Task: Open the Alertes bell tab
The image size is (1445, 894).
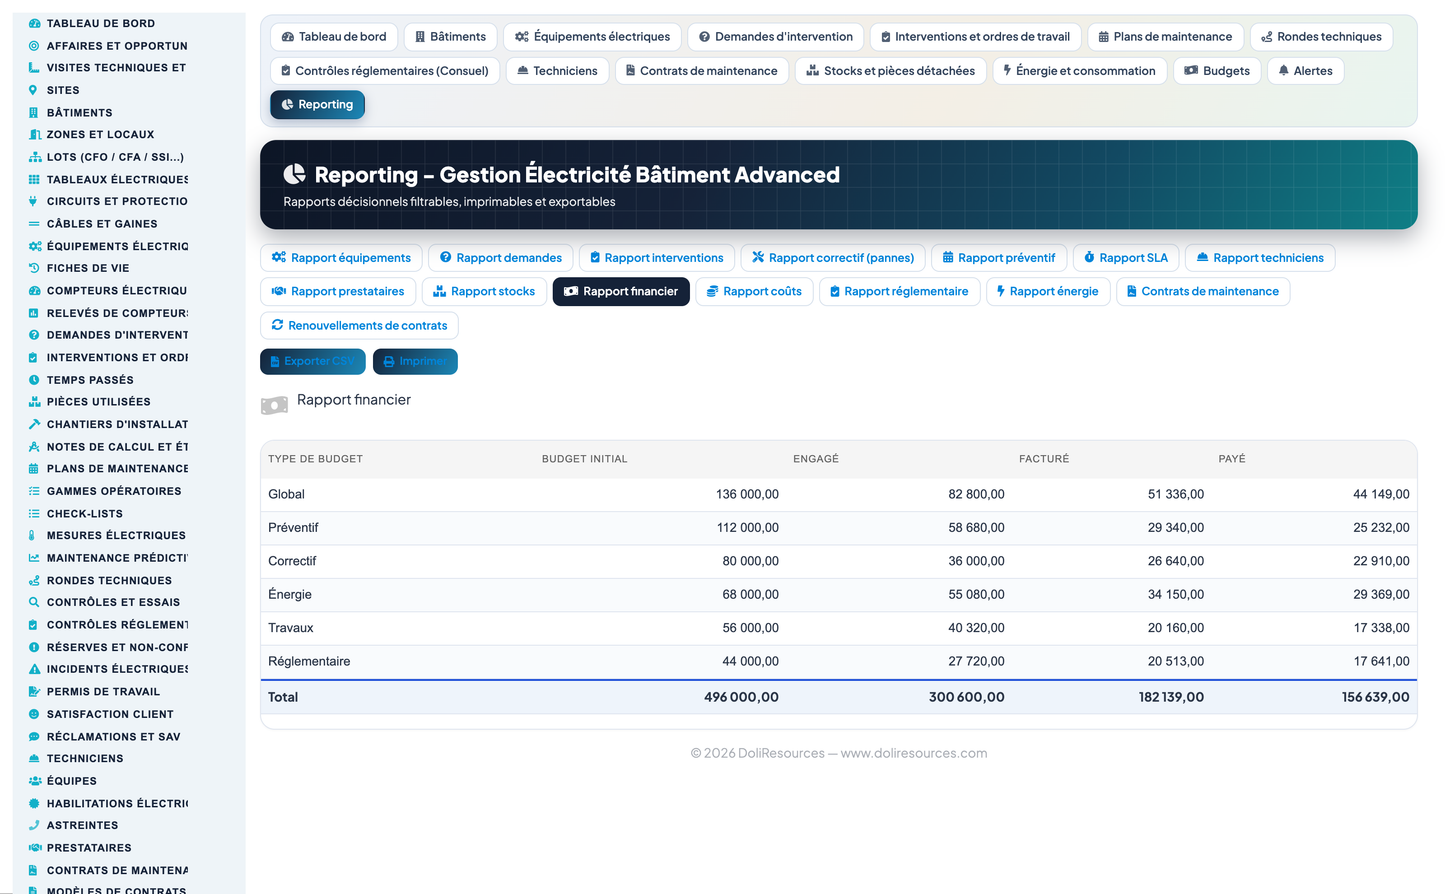Action: 1305,71
